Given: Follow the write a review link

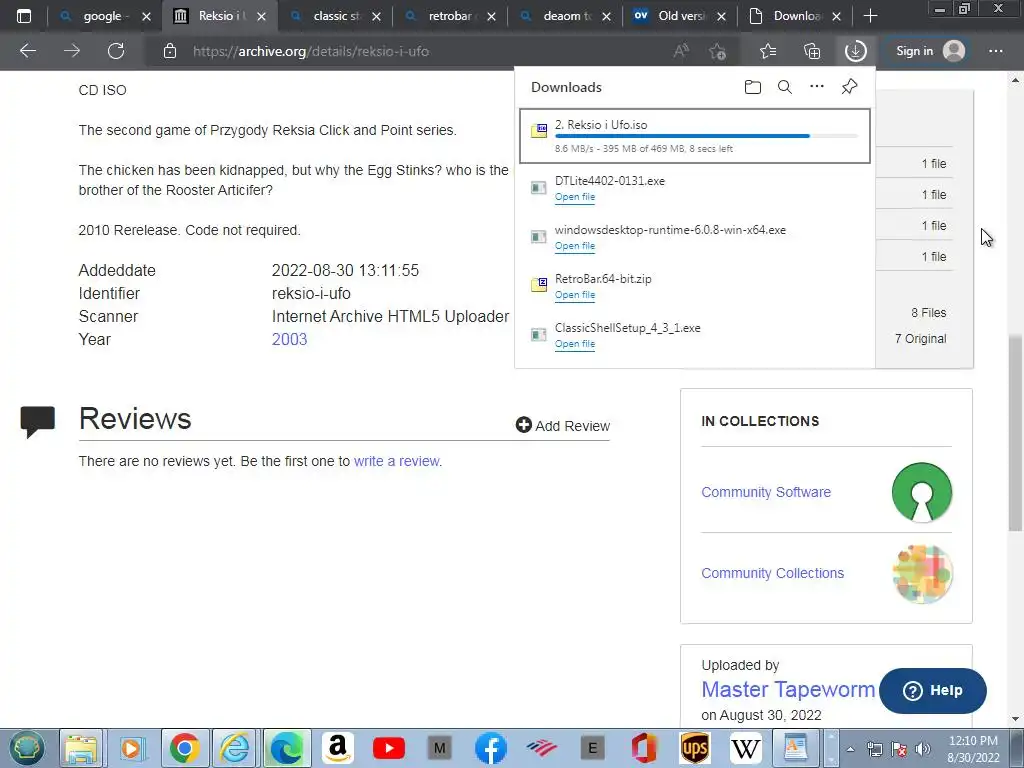Looking at the screenshot, I should 397,461.
